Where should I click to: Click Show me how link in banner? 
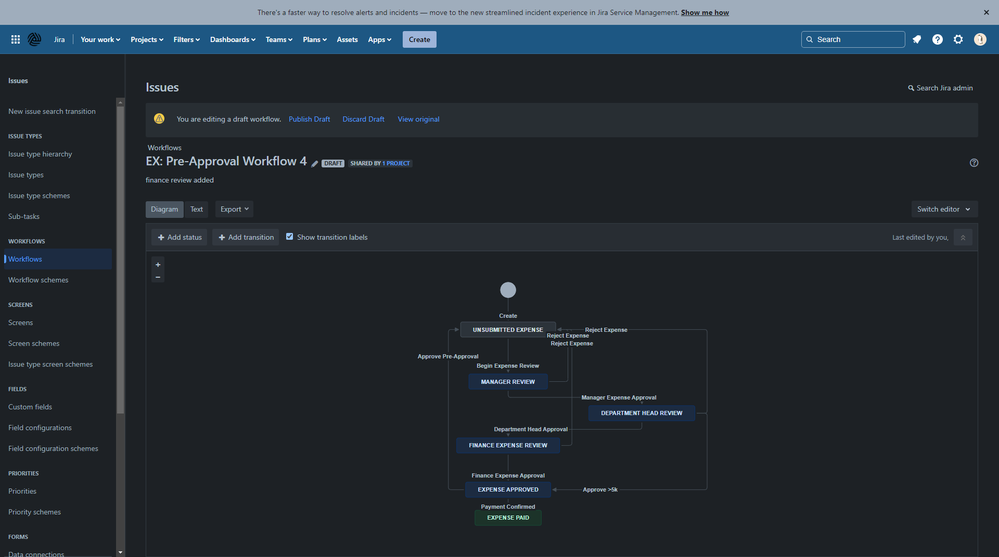click(705, 12)
